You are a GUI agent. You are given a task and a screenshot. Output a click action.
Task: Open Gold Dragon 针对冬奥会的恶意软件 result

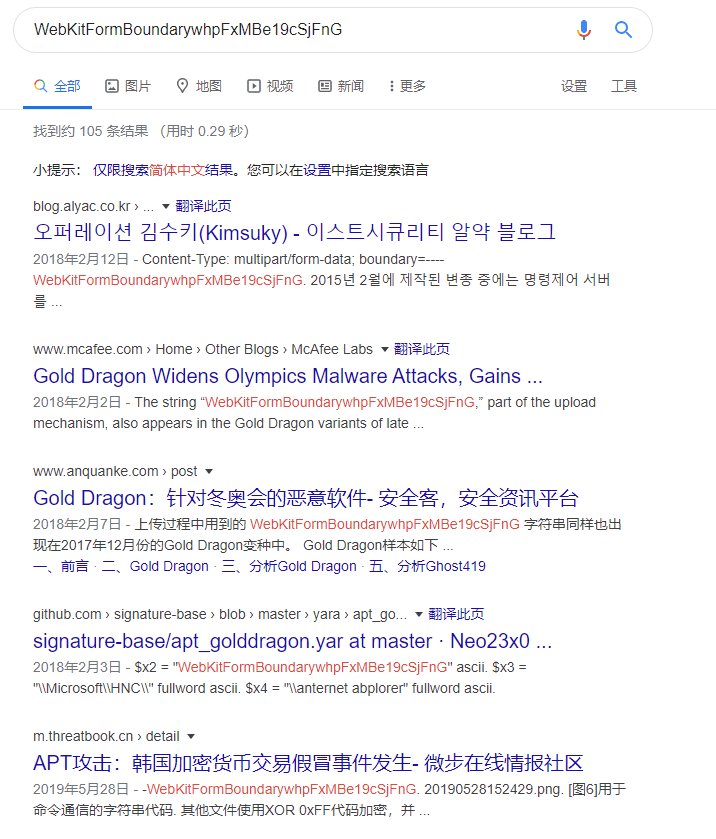point(306,498)
